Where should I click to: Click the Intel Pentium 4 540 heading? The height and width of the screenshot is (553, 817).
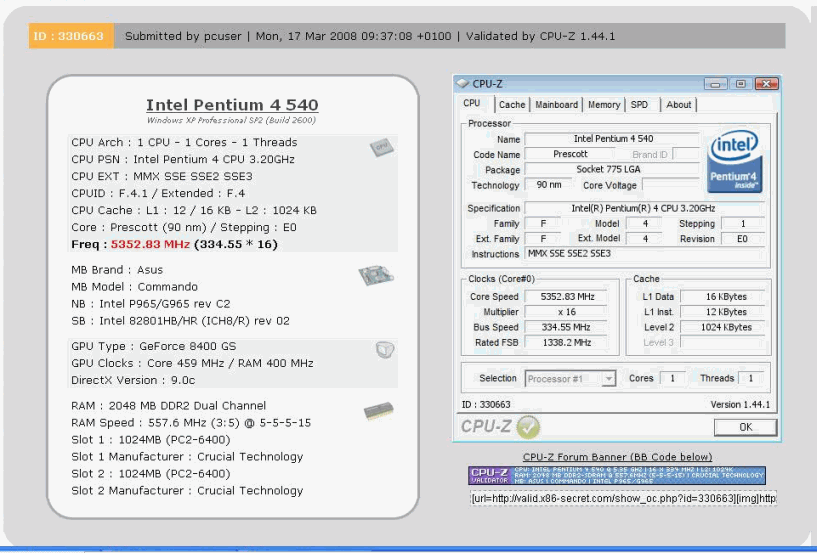click(x=232, y=105)
